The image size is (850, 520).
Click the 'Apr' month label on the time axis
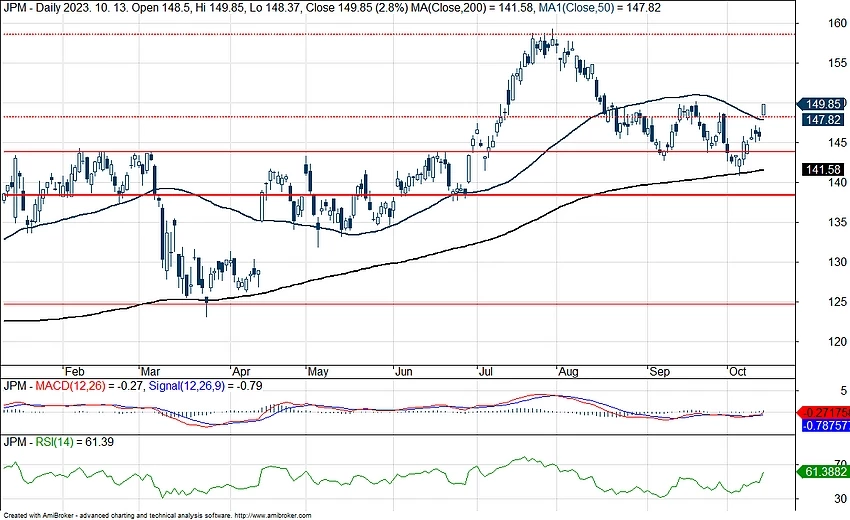click(x=241, y=371)
